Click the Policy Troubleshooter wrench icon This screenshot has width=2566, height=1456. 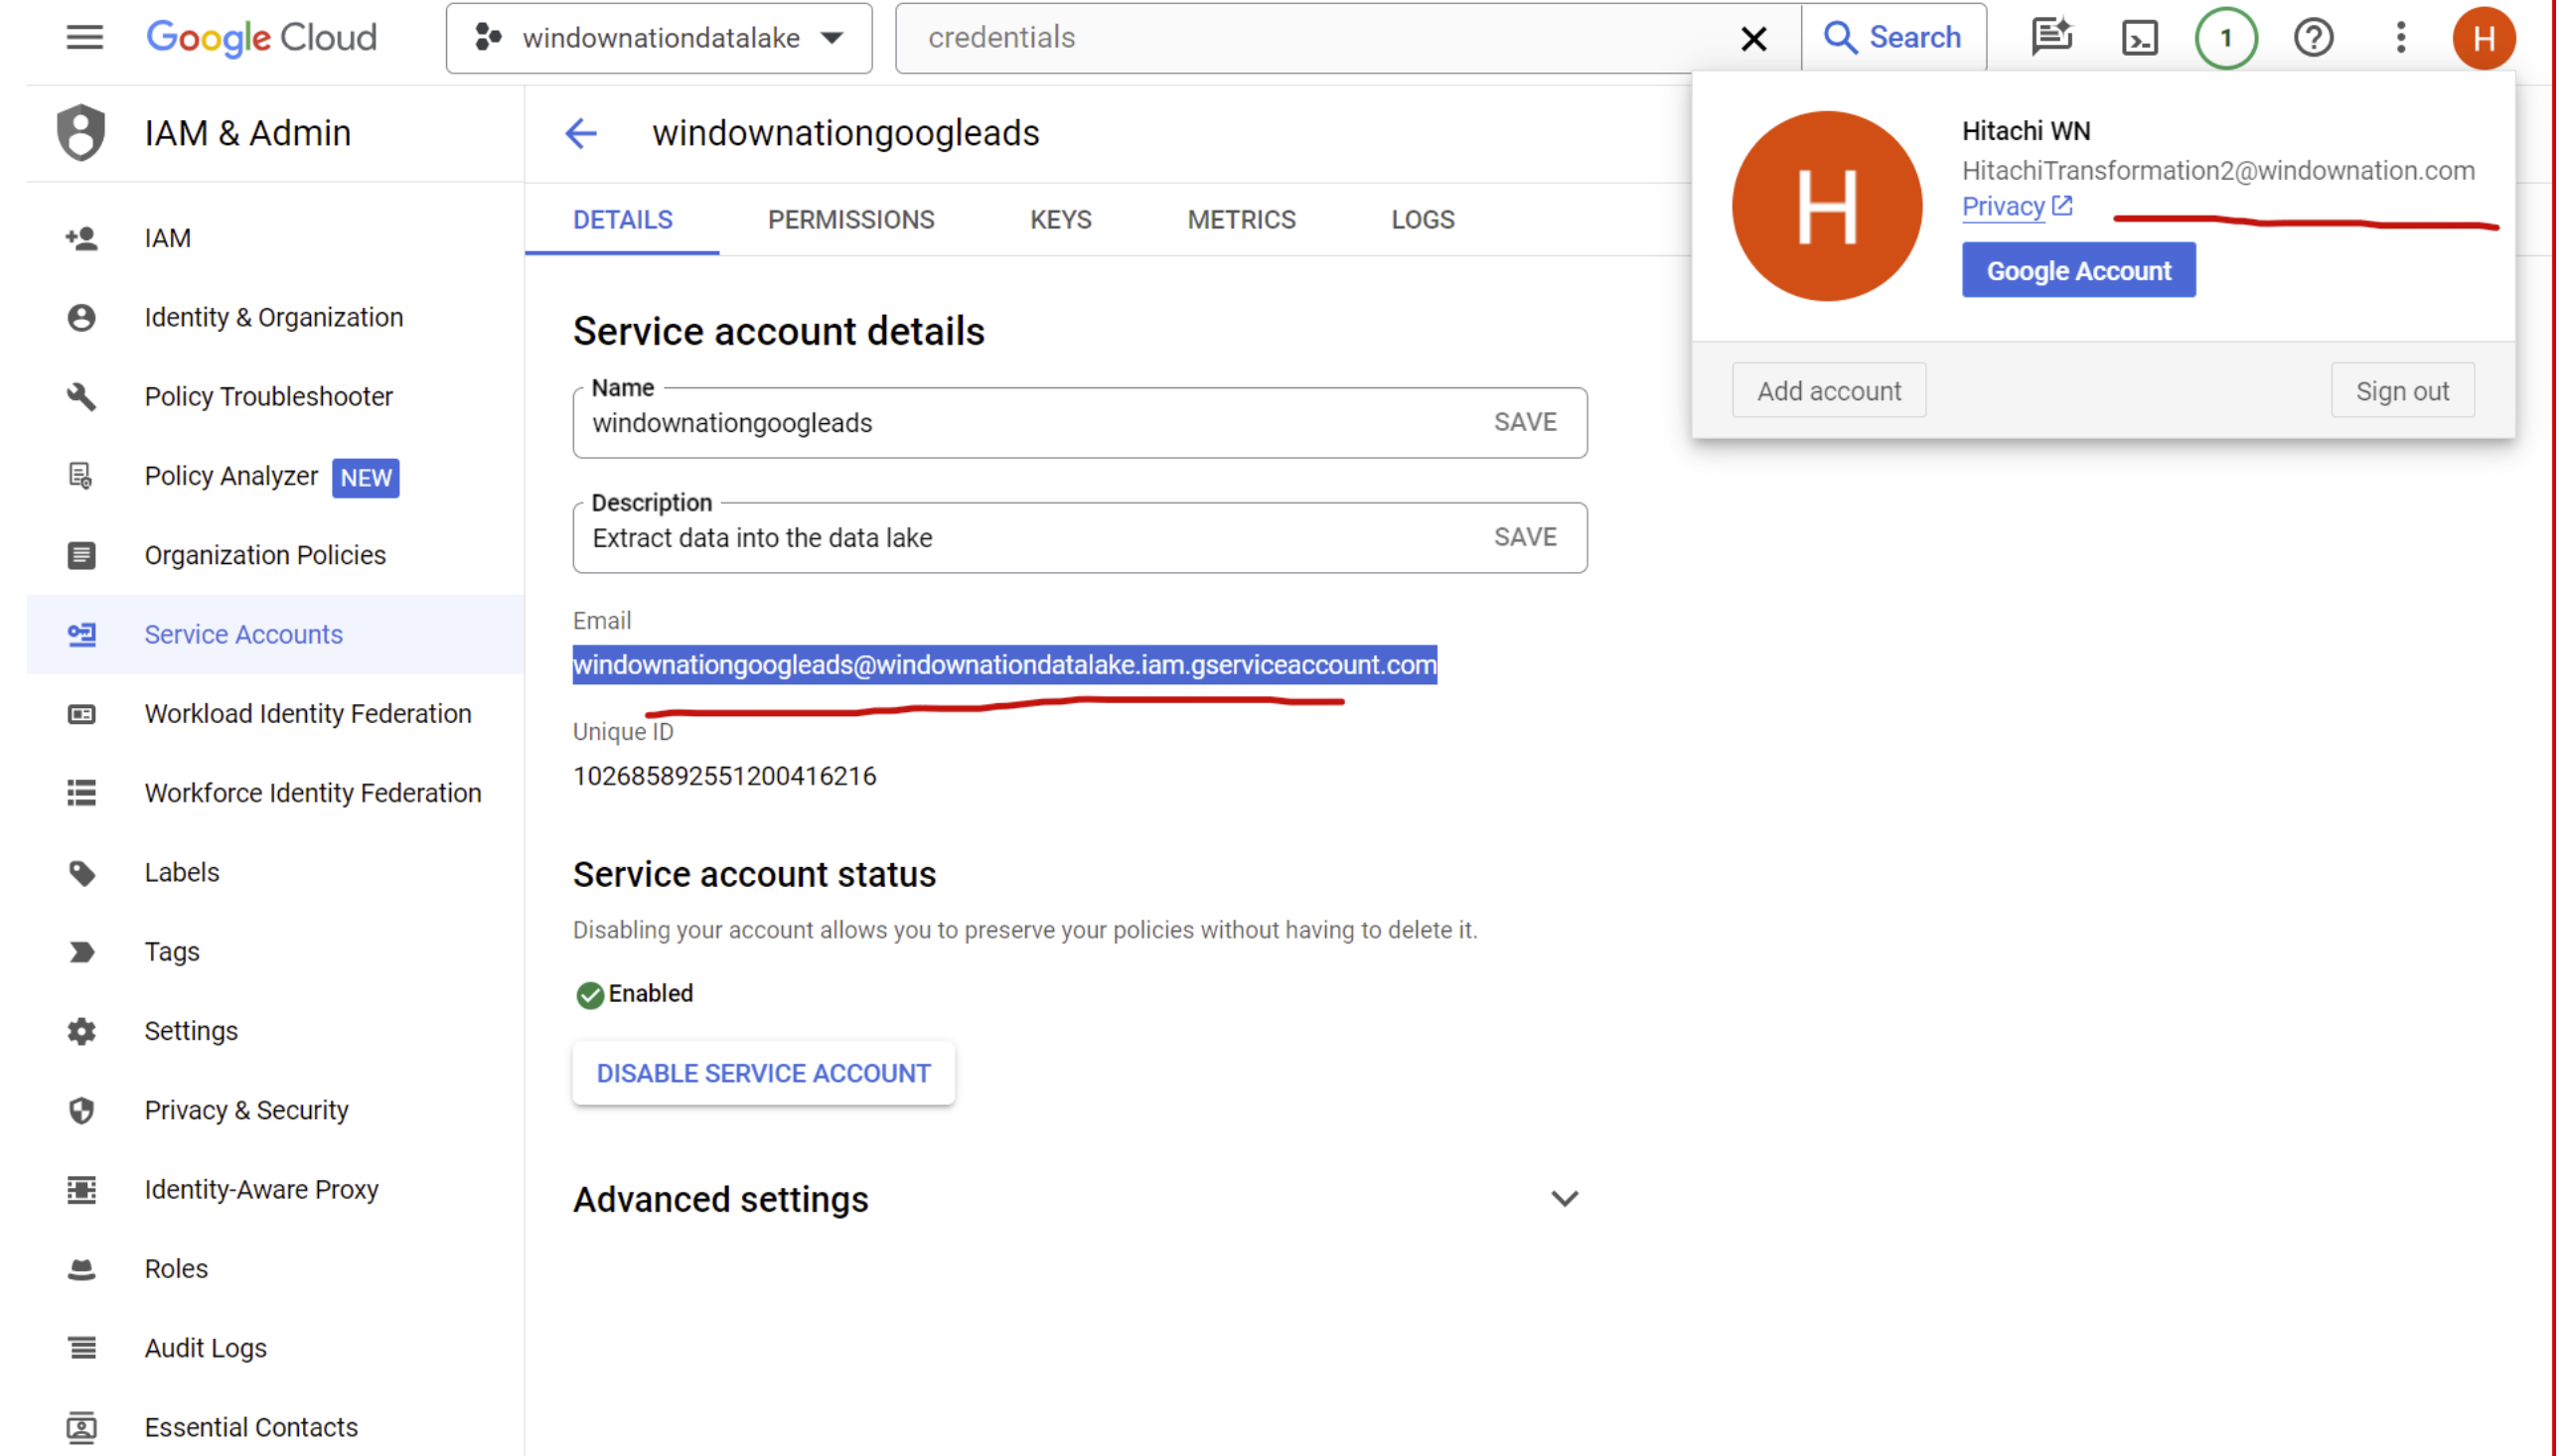point(82,396)
